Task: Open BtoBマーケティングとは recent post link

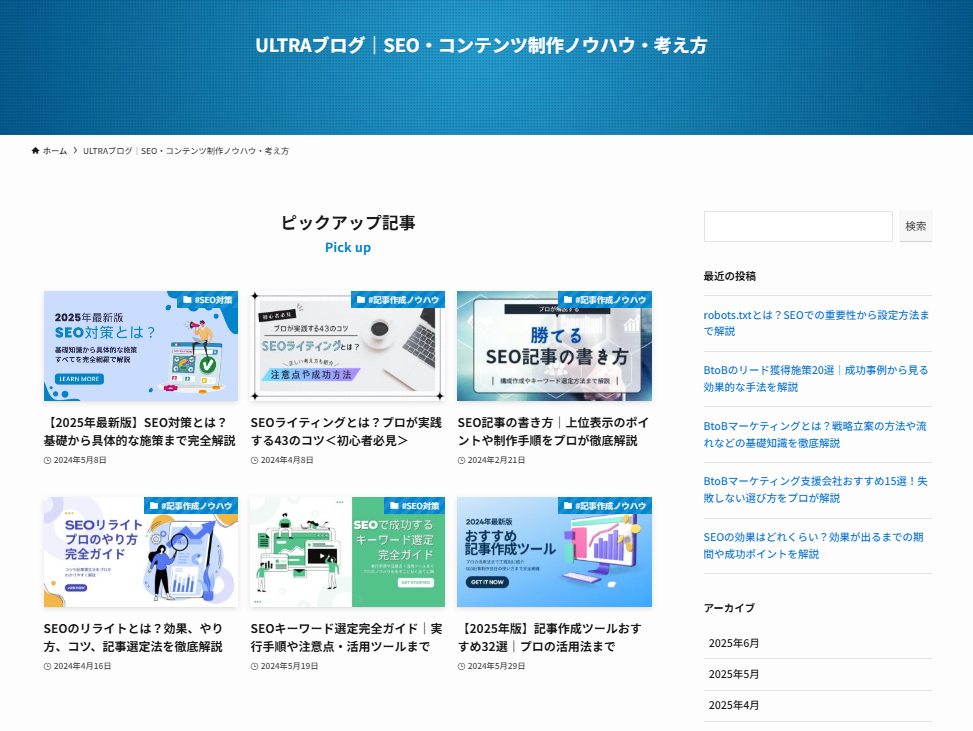Action: 815,434
